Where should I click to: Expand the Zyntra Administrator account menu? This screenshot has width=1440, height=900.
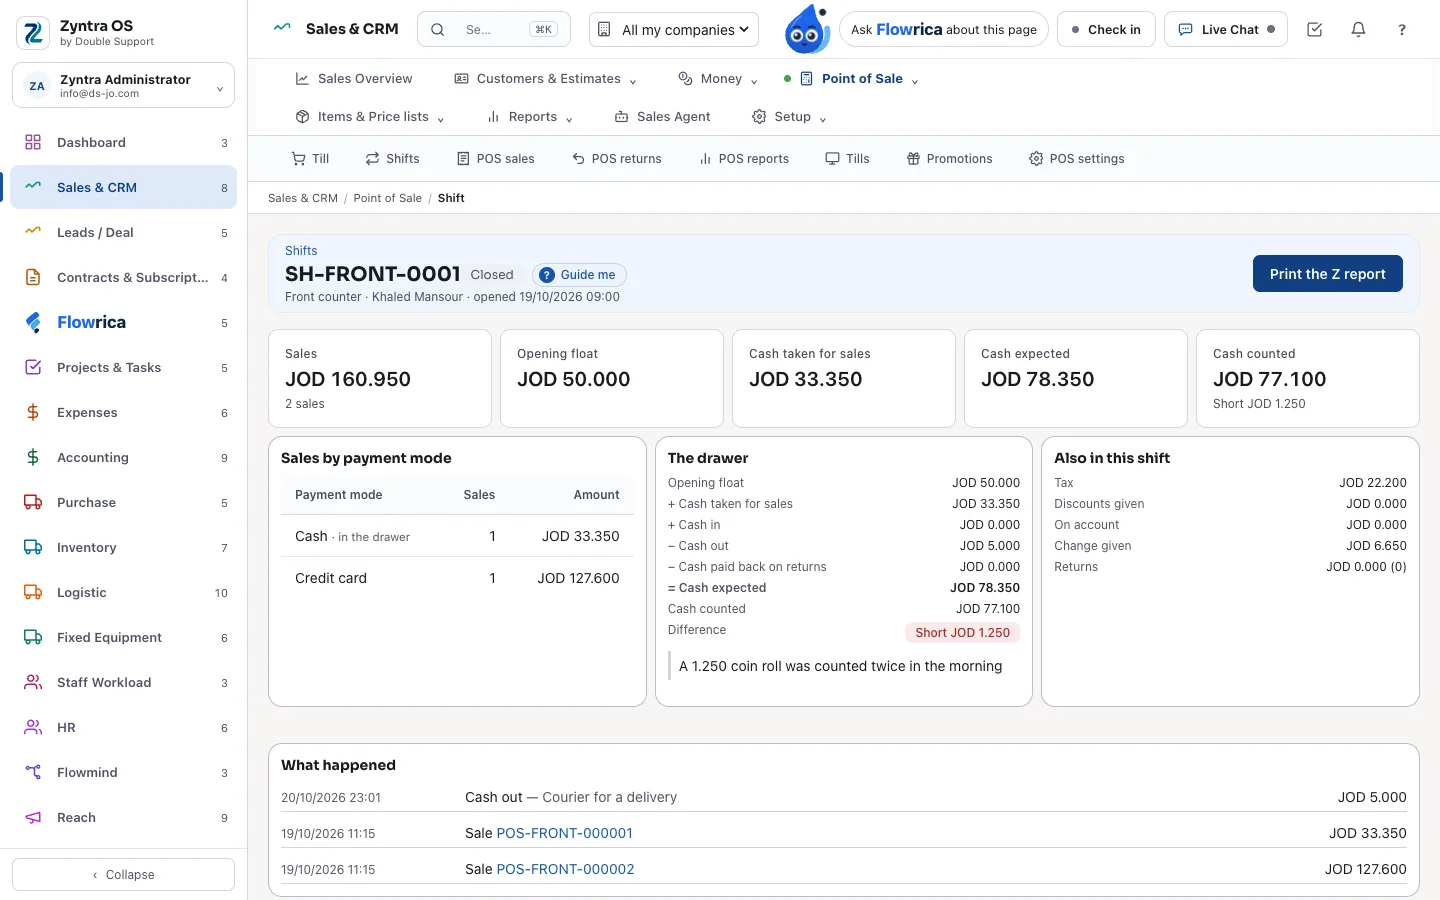124,86
